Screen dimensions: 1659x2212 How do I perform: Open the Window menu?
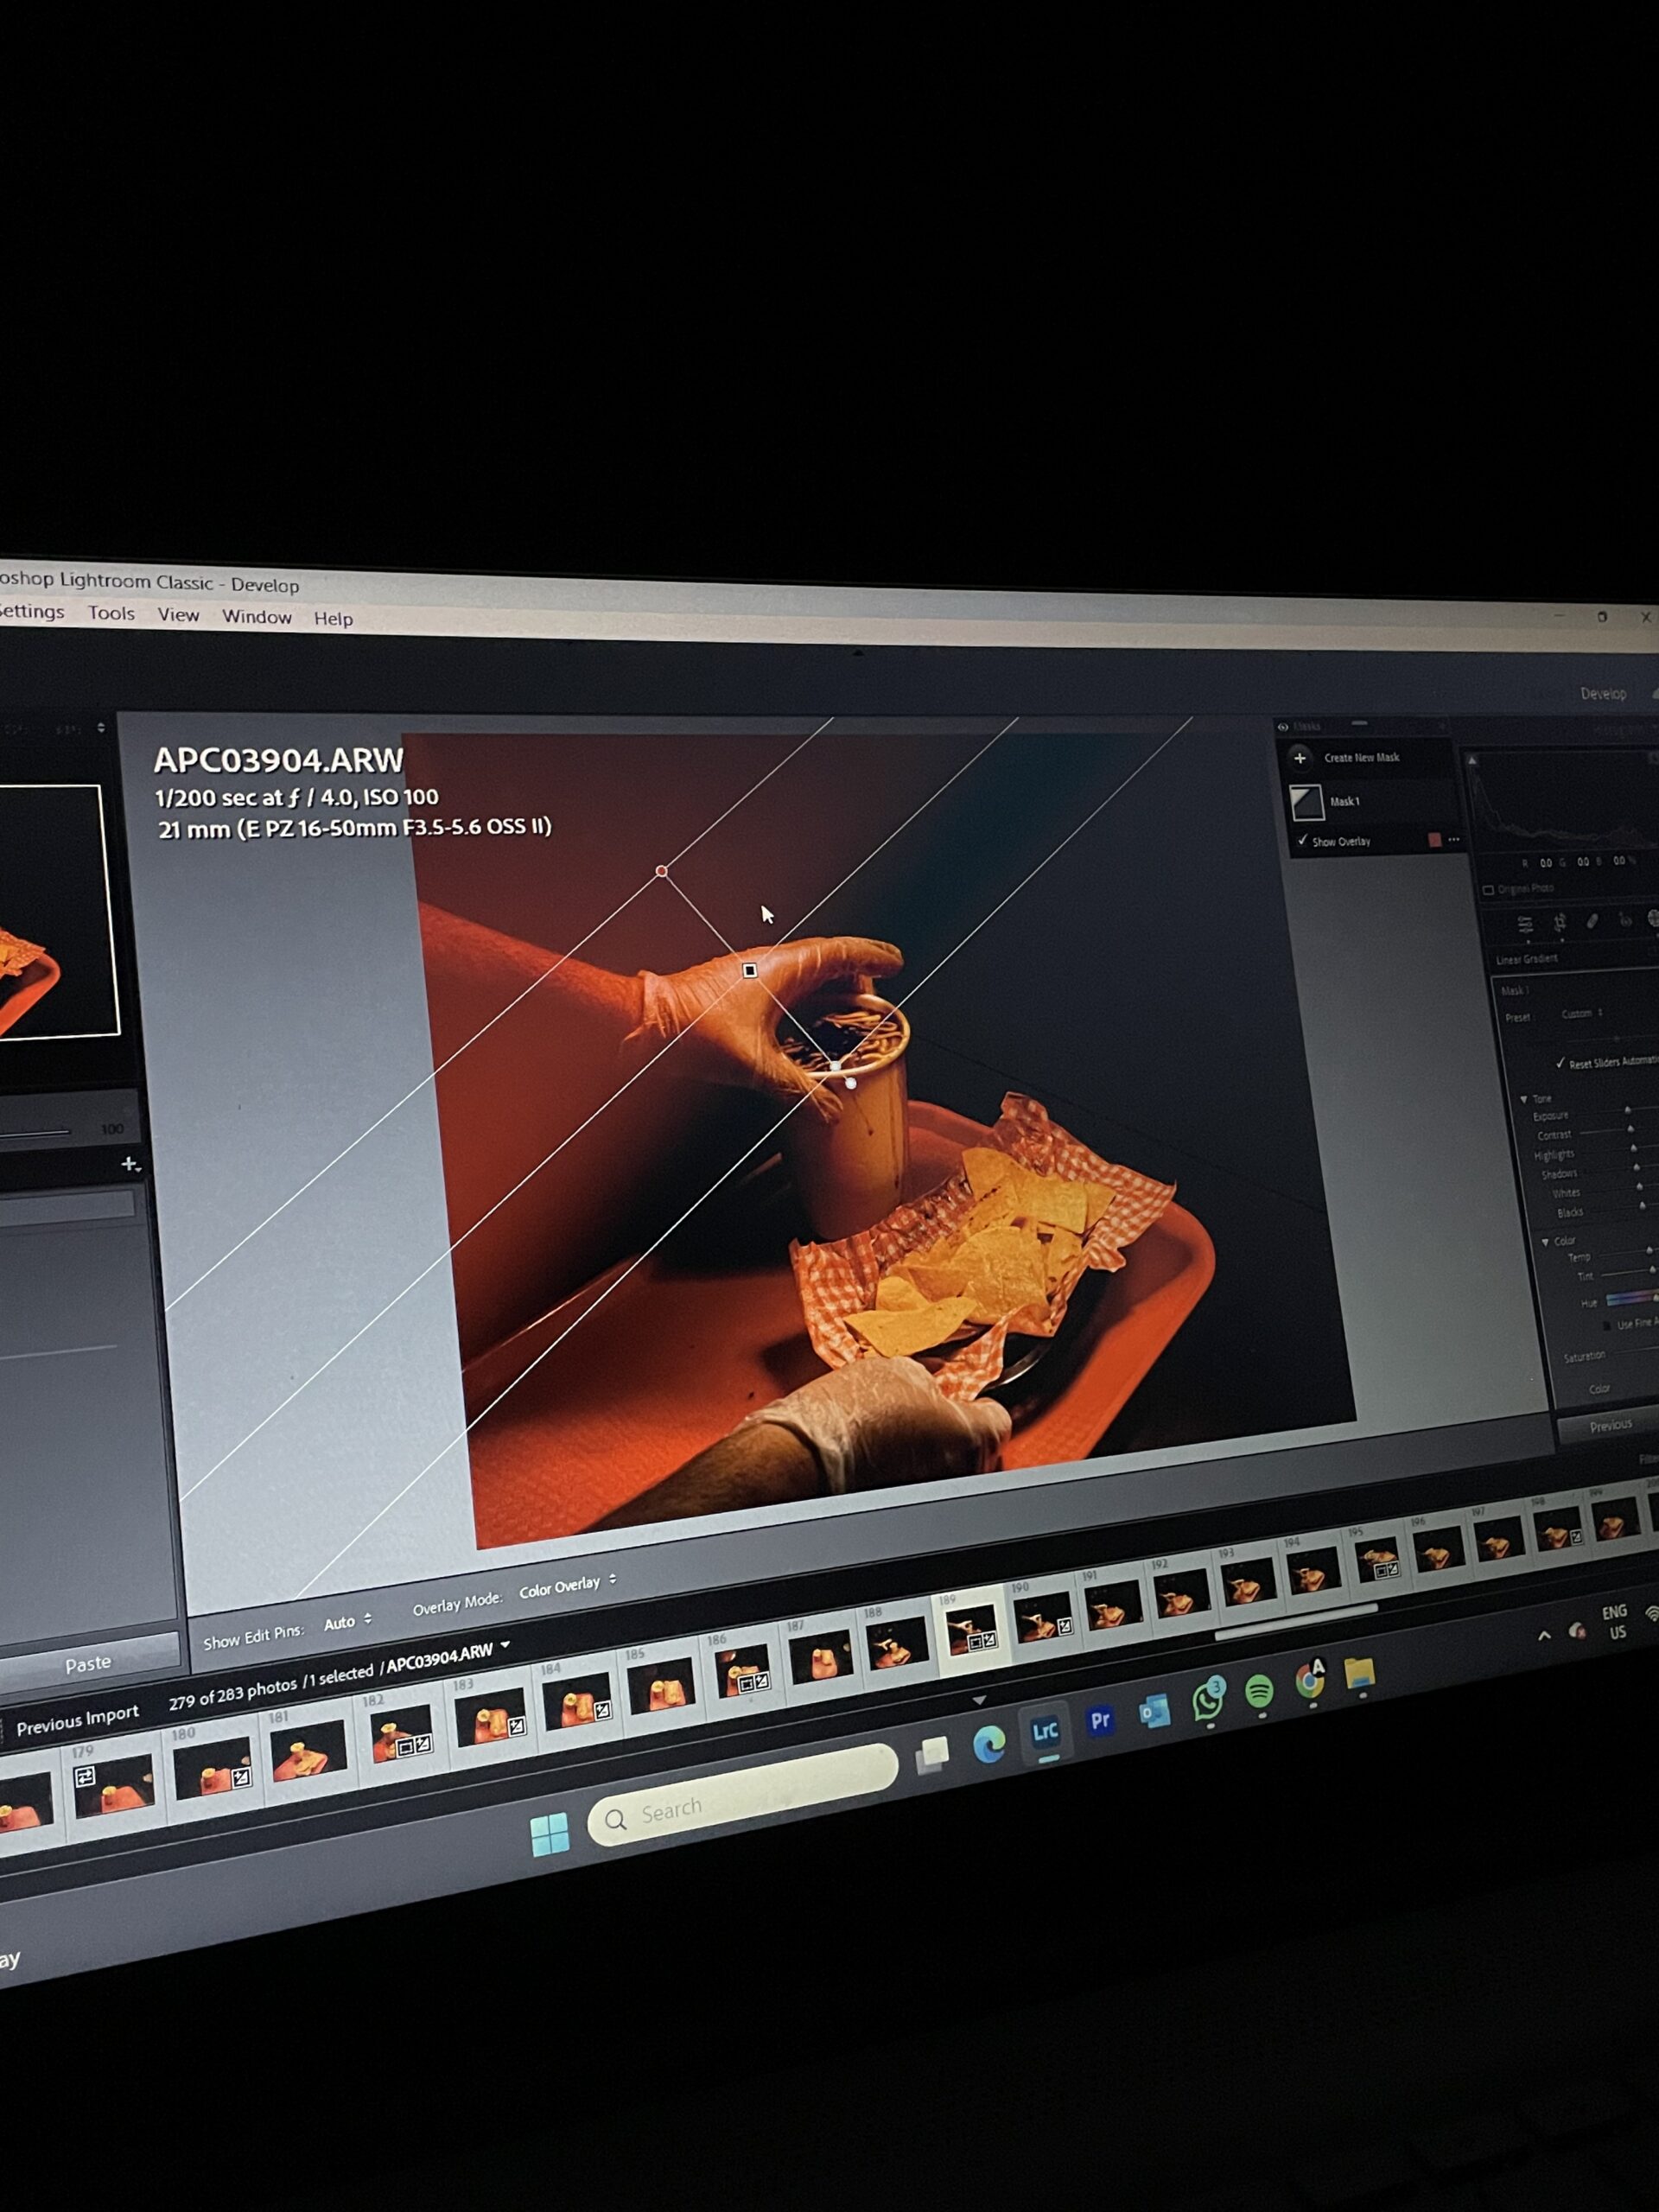coord(257,617)
